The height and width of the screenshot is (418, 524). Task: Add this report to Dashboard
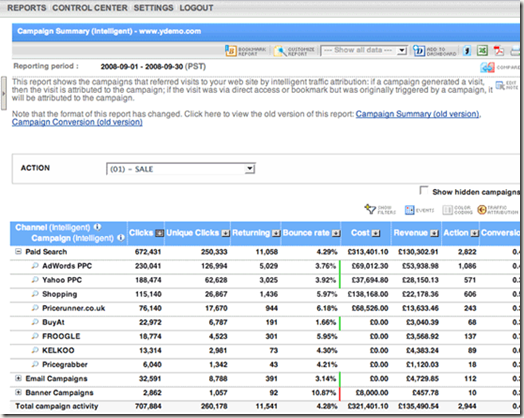point(419,51)
